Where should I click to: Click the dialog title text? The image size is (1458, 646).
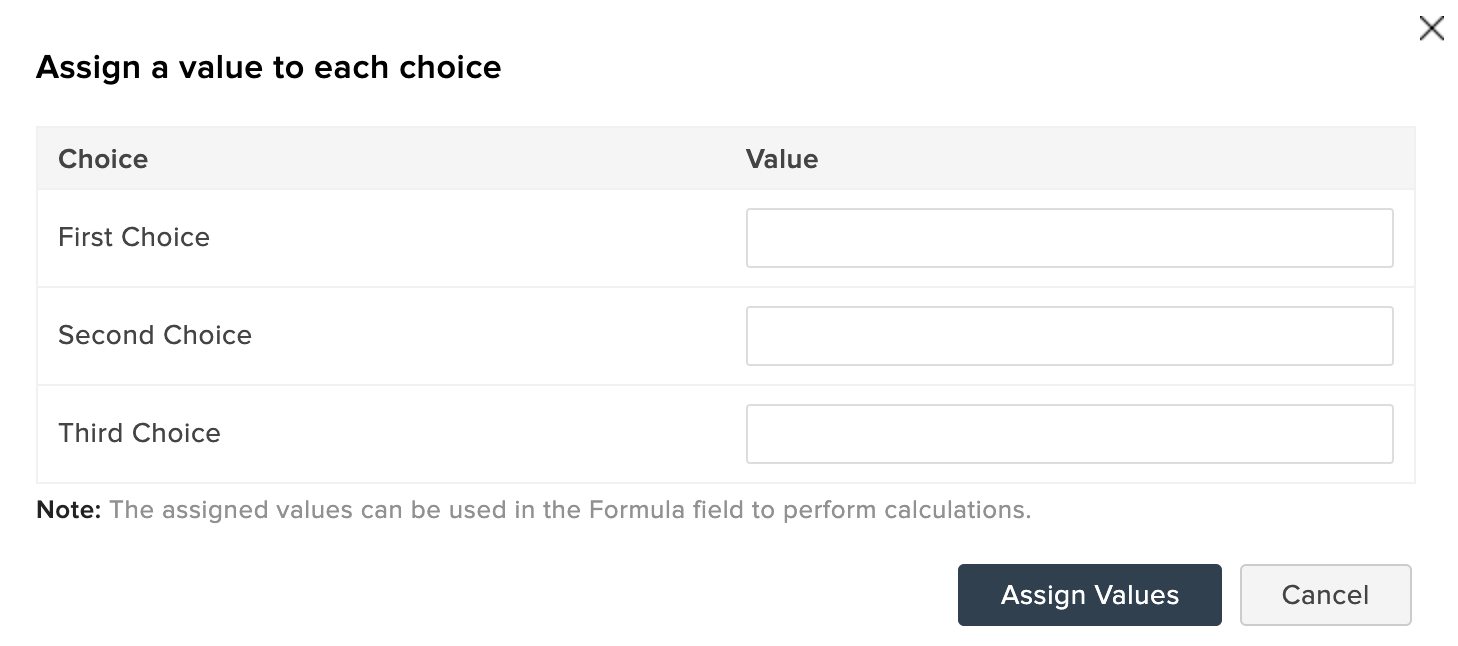pos(268,67)
